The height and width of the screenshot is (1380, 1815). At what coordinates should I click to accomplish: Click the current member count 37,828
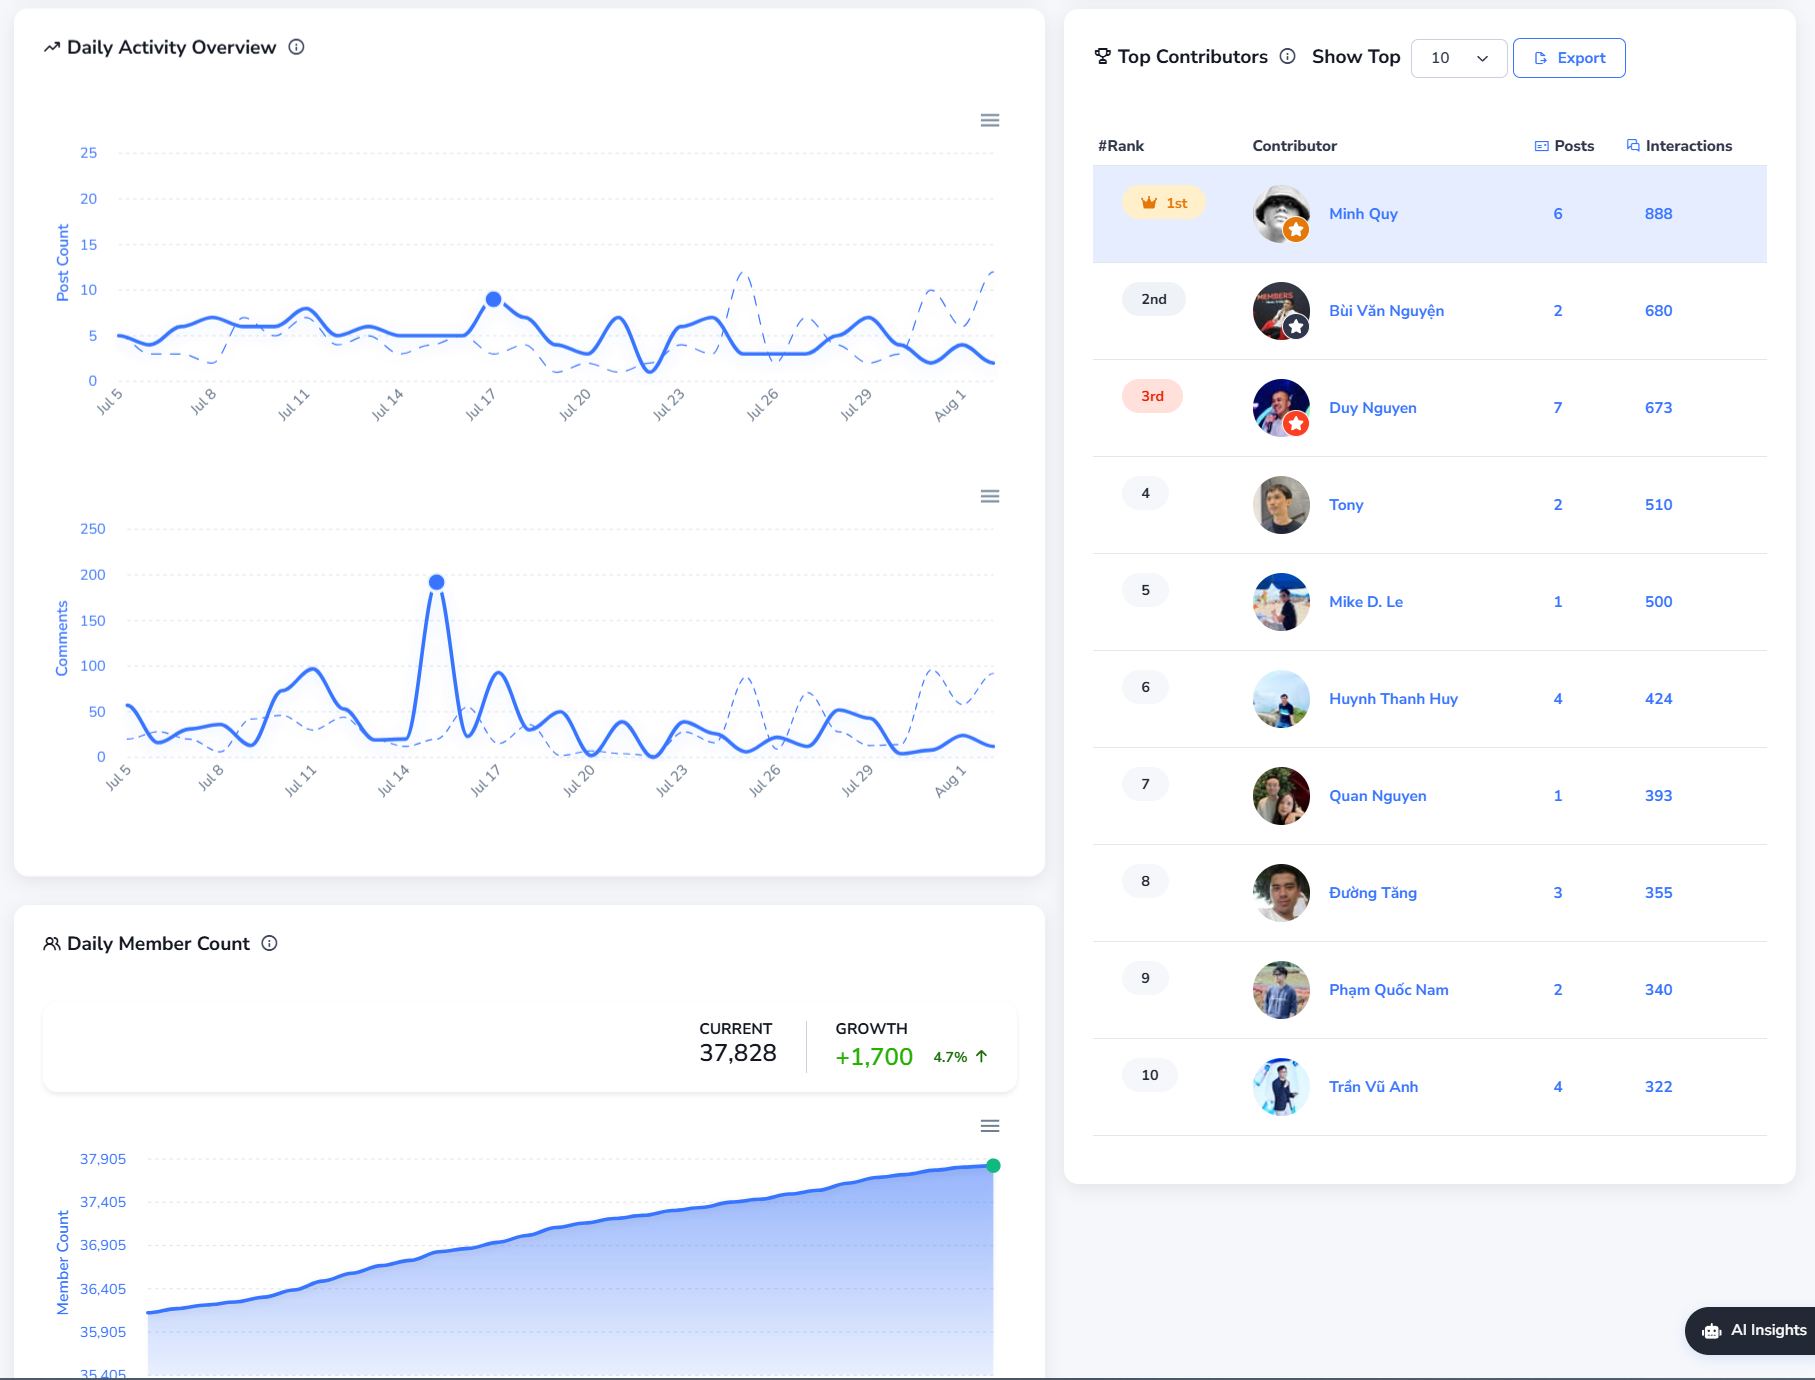pos(738,1053)
